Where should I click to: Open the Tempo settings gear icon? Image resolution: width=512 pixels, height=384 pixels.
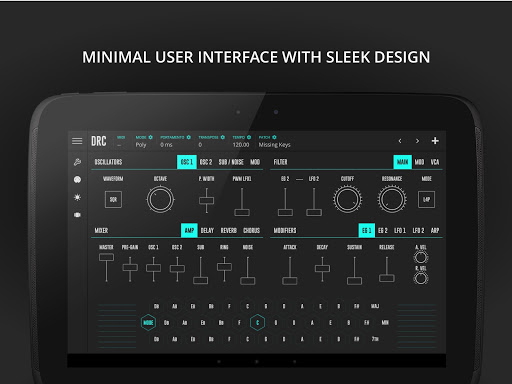[x=249, y=137]
